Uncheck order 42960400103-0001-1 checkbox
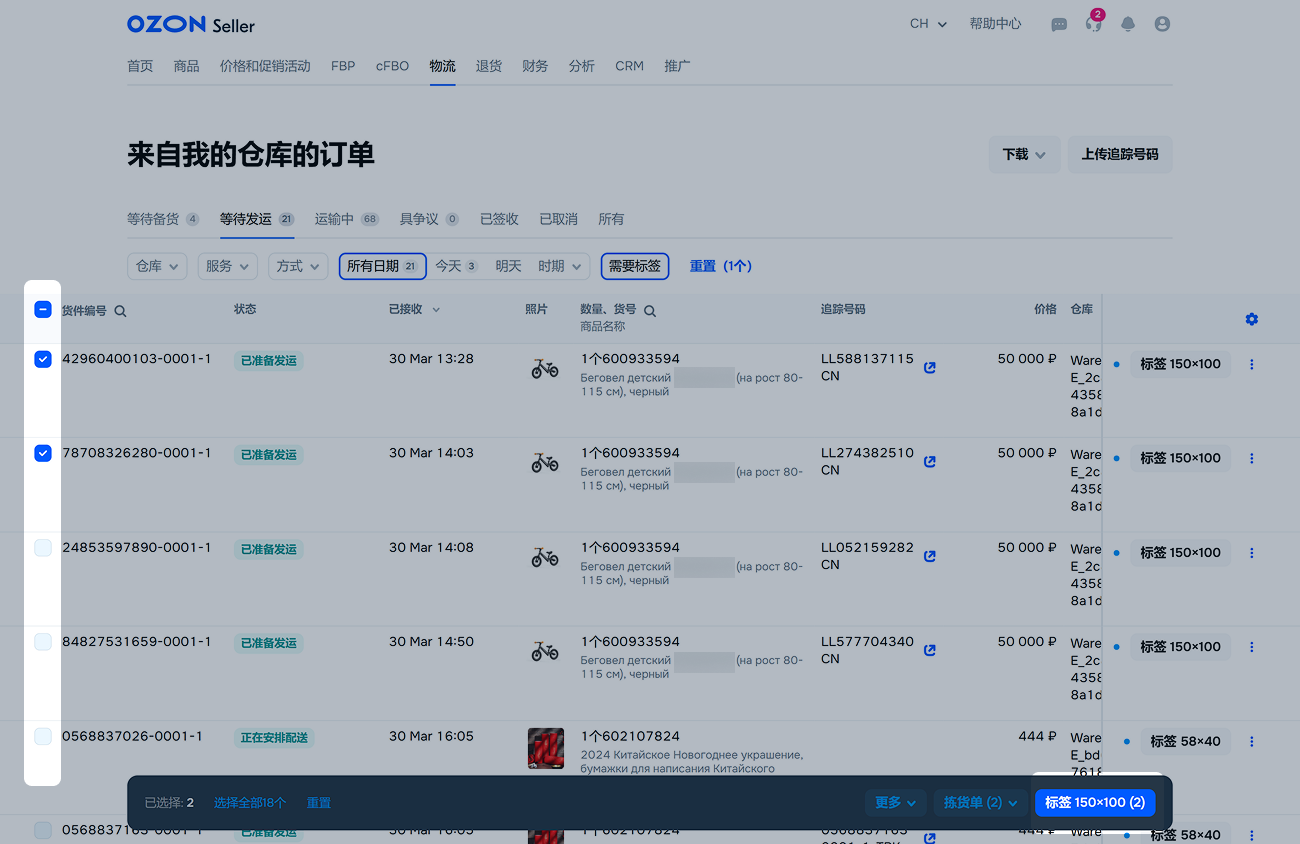This screenshot has height=844, width=1300. pos(43,359)
